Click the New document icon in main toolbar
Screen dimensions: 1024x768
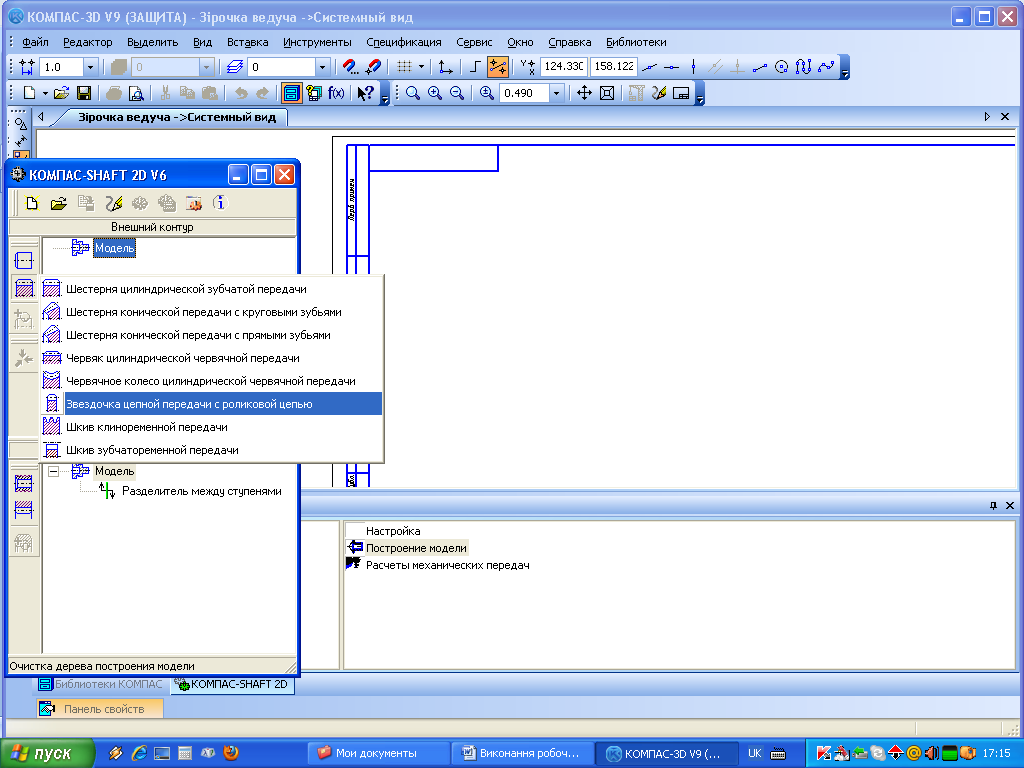click(x=29, y=93)
